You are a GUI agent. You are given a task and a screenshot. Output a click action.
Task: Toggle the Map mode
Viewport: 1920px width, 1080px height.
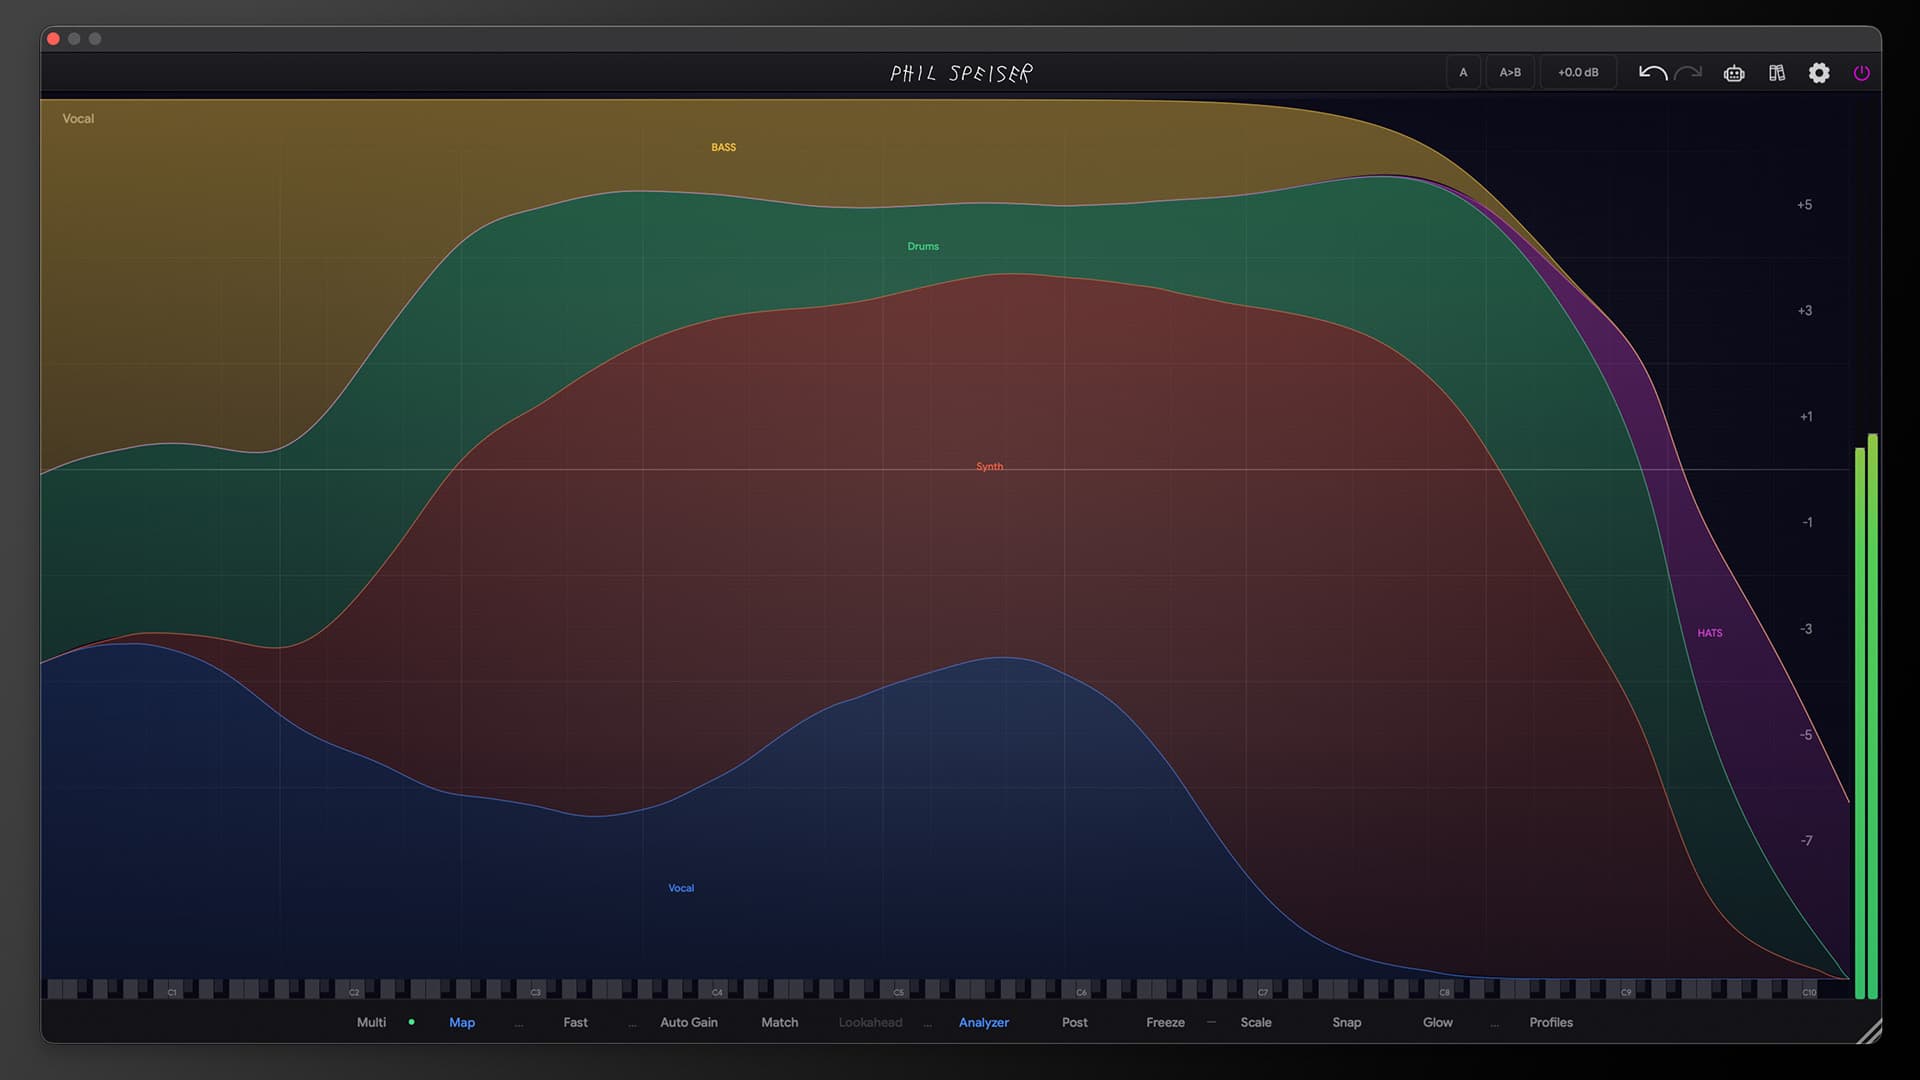click(x=462, y=1022)
